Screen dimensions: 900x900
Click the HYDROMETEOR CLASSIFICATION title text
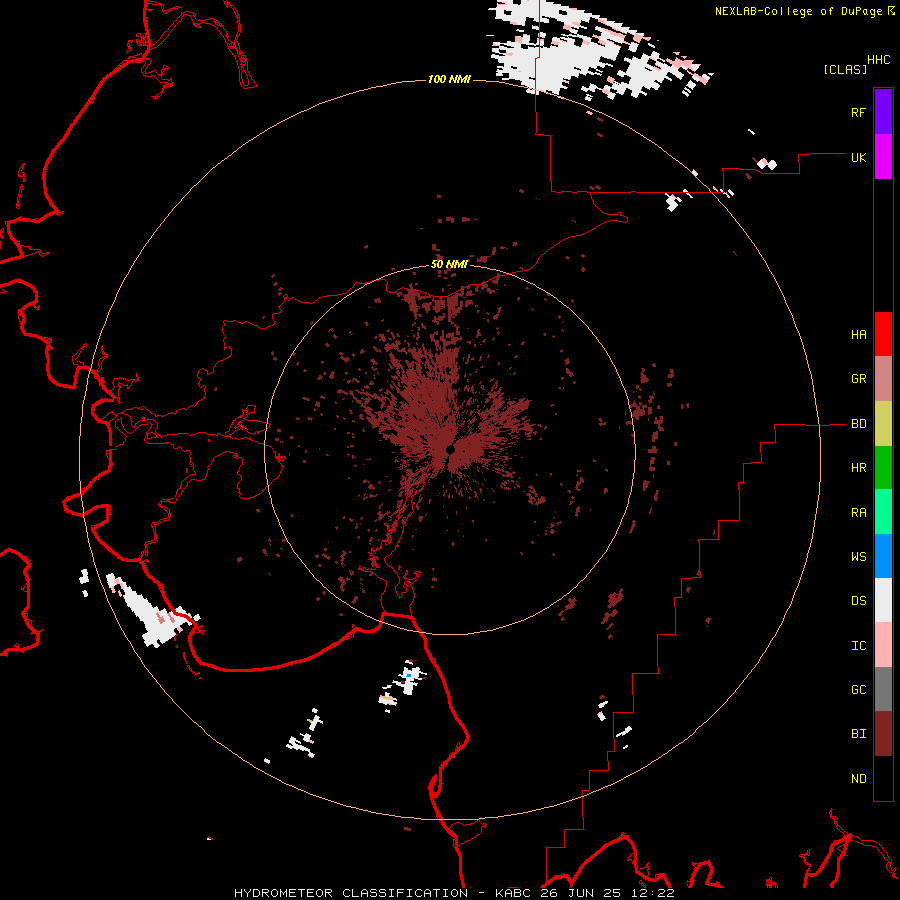click(x=351, y=893)
